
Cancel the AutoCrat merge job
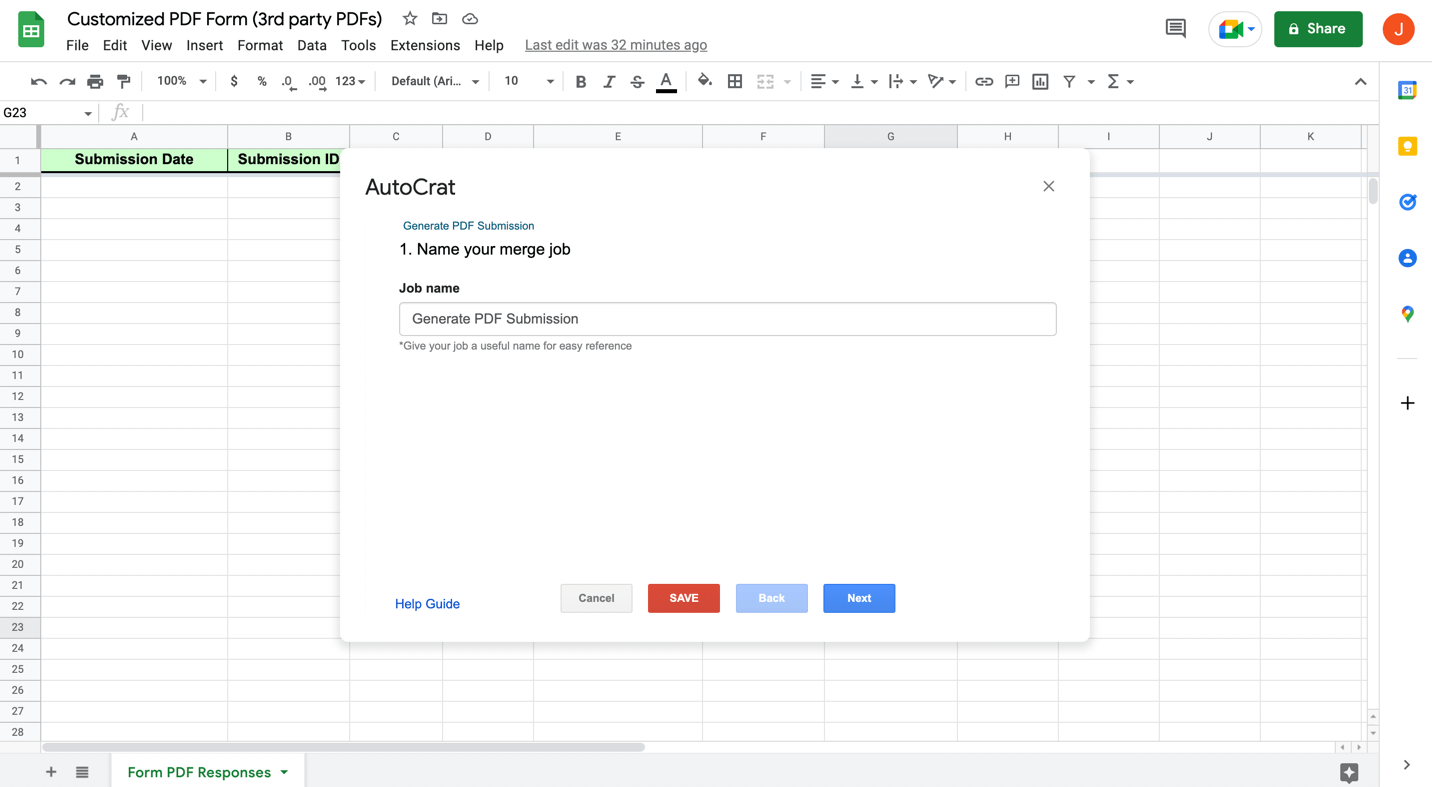596,598
